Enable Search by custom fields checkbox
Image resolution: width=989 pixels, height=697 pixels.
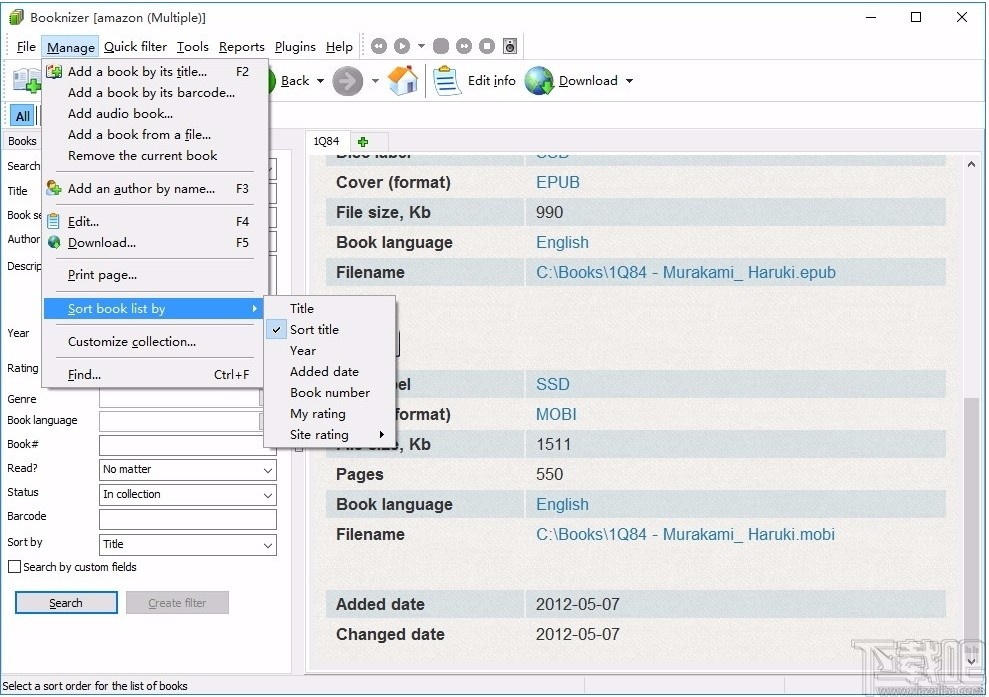point(15,567)
